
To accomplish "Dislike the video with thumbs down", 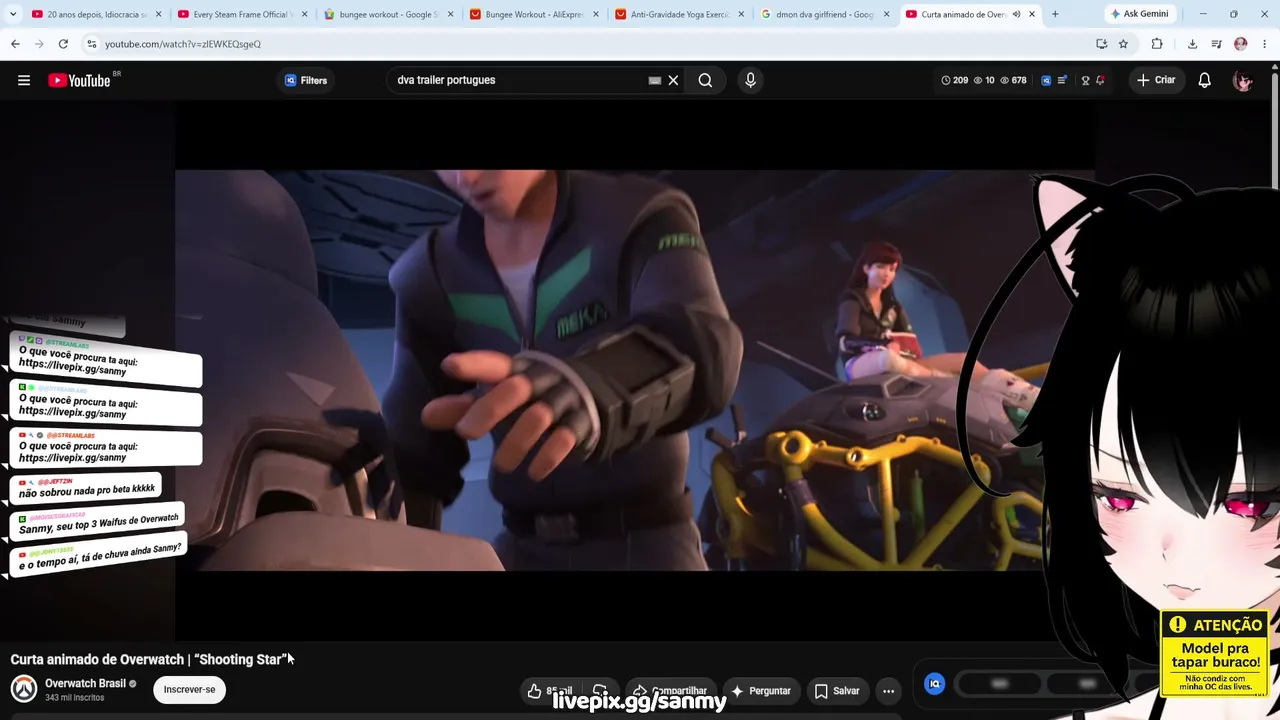I will 600,691.
